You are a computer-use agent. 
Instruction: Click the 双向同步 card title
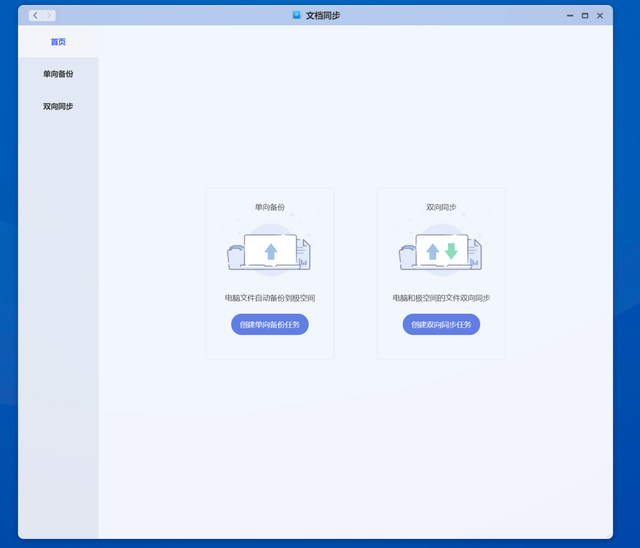[441, 207]
